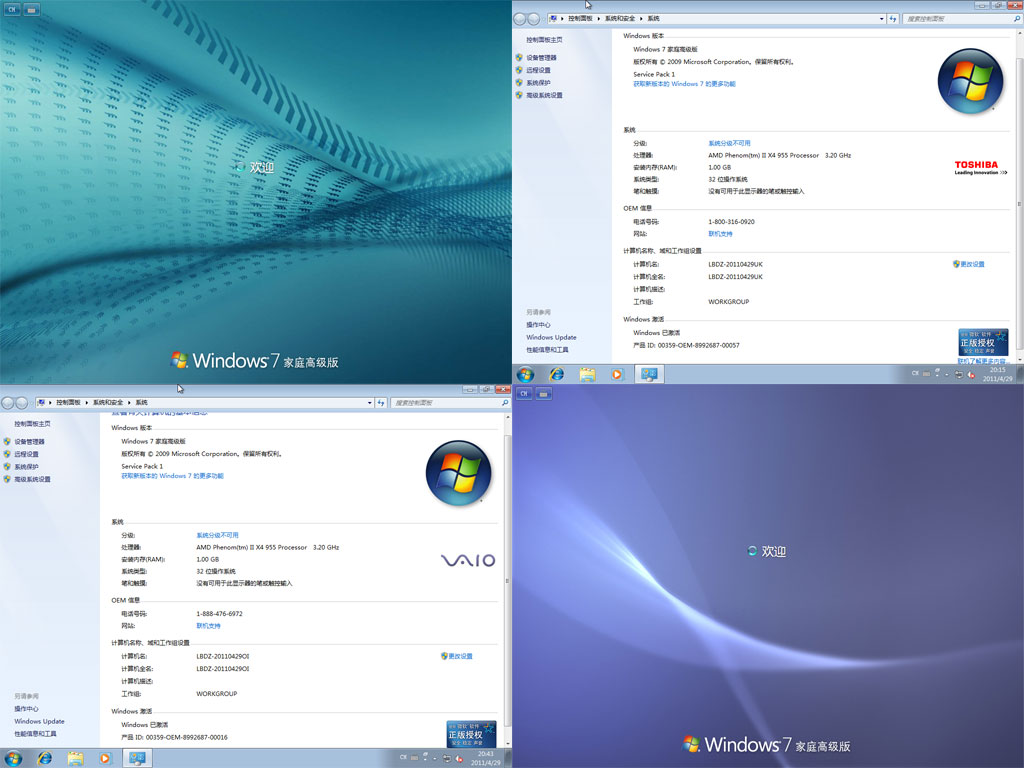
Task: Expand the 控制面板 breadcrumb arrow in the VAIO window
Action: tap(88, 402)
